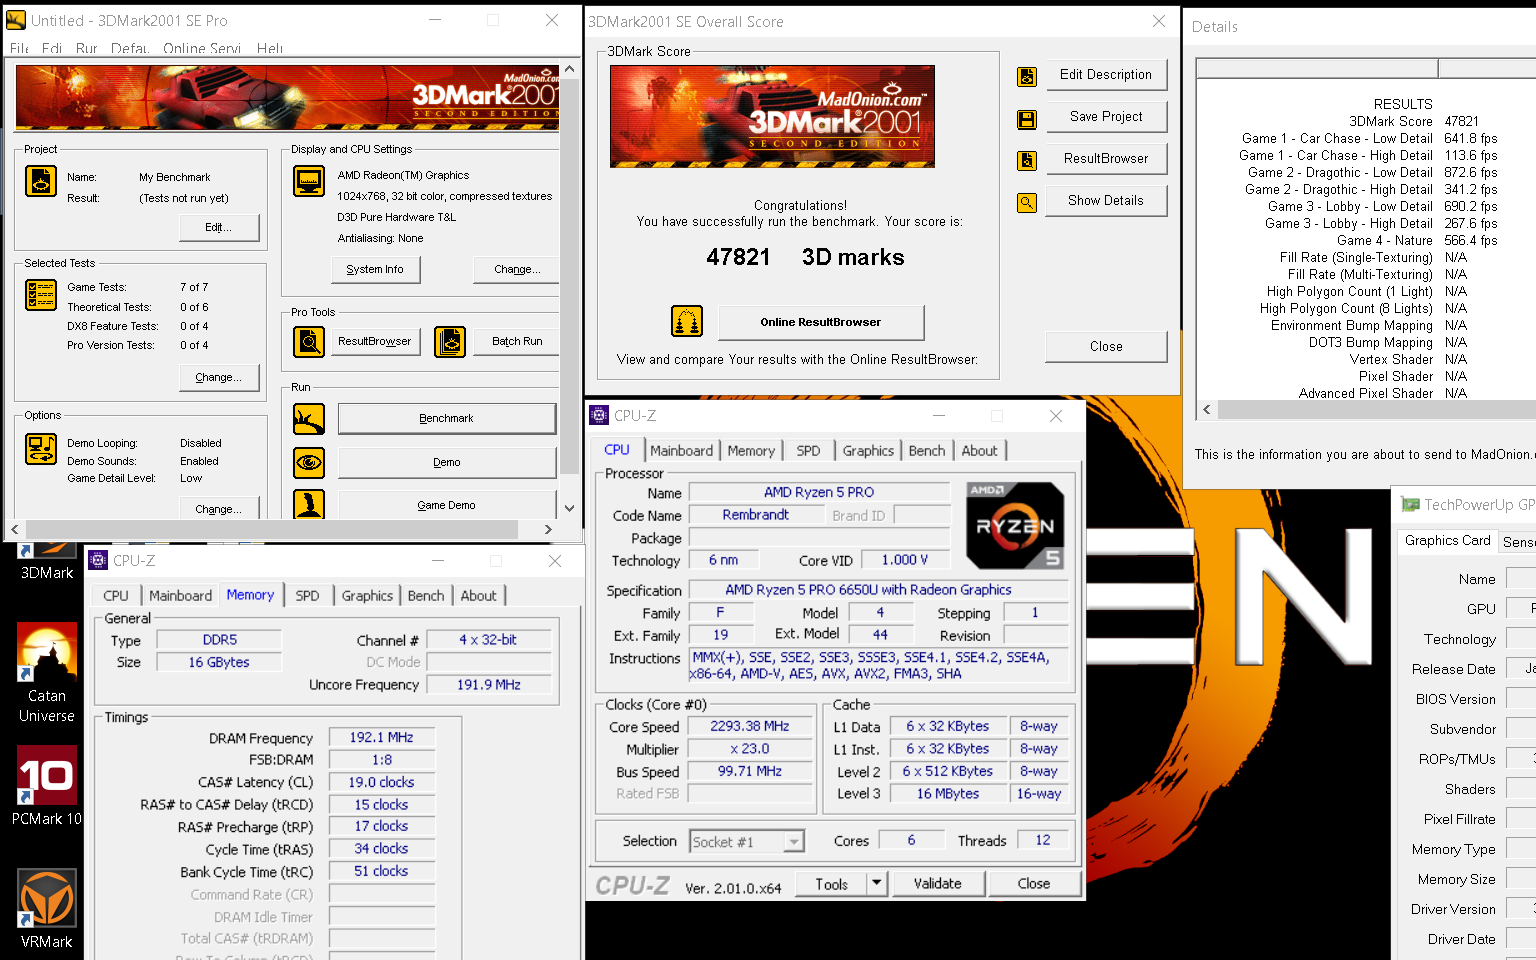
Task: Click the Memory Type DDR5 field
Action: (220, 640)
